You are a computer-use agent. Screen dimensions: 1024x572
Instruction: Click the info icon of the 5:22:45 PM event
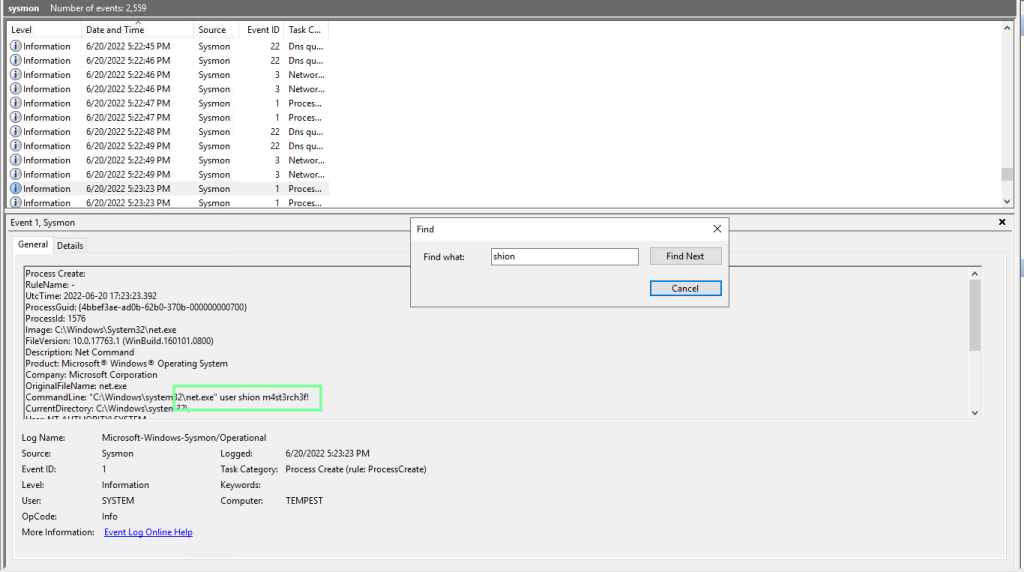[16, 46]
